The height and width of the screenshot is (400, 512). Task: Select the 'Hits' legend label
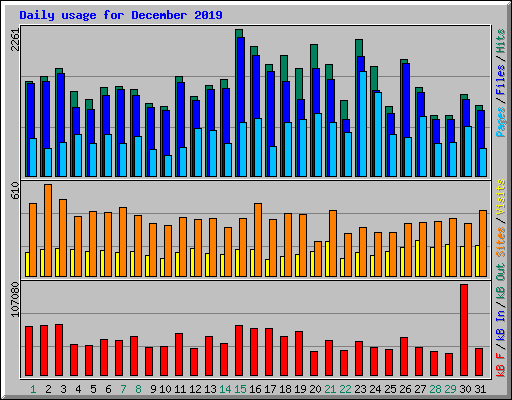coord(500,41)
